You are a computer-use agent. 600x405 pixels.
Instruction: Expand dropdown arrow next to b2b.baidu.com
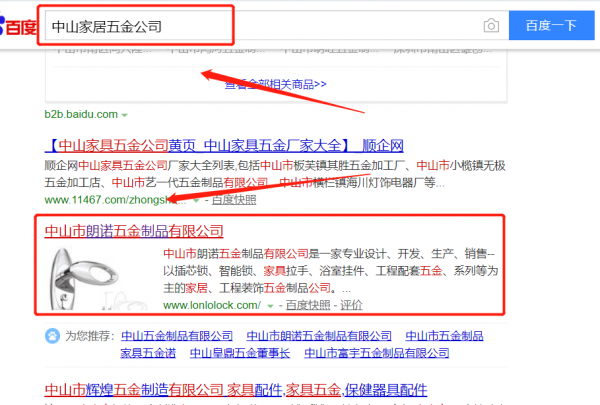(124, 114)
